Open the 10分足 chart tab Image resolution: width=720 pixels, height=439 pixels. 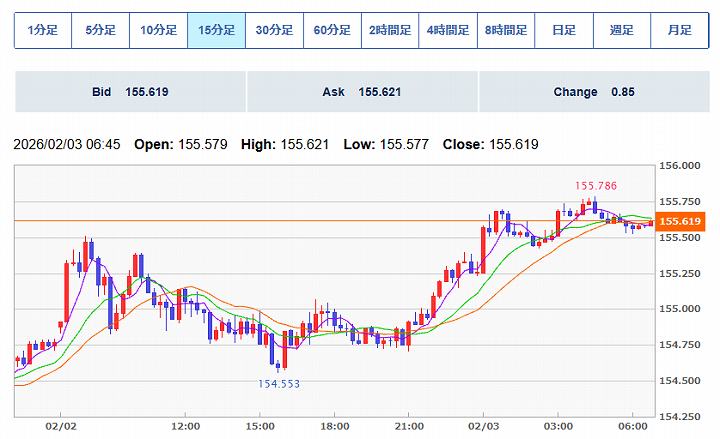pyautogui.click(x=159, y=30)
